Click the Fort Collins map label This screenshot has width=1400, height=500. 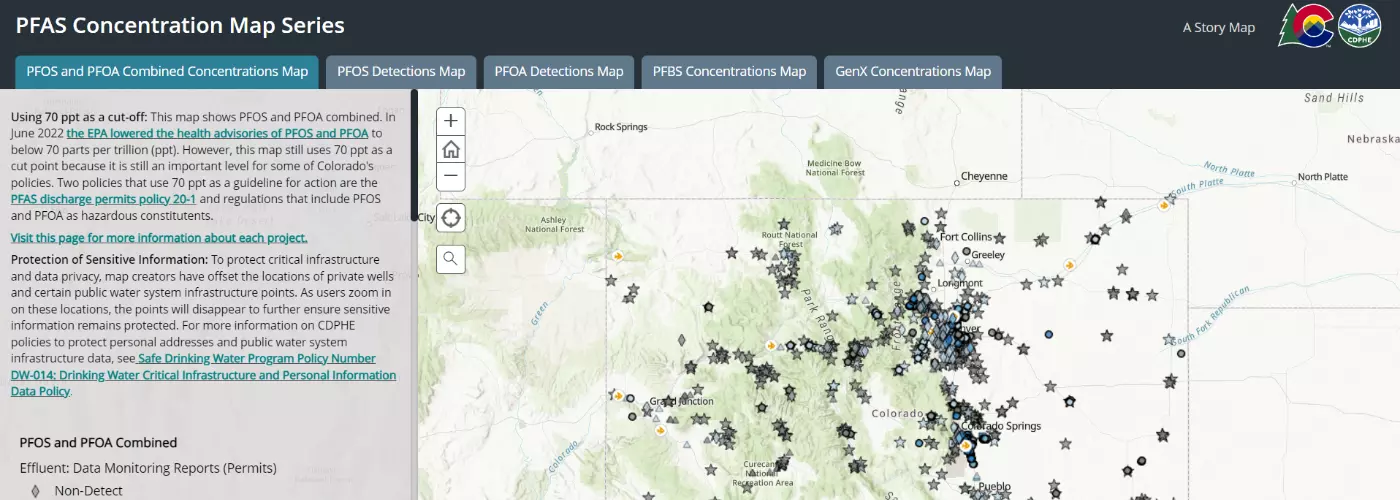coord(966,237)
